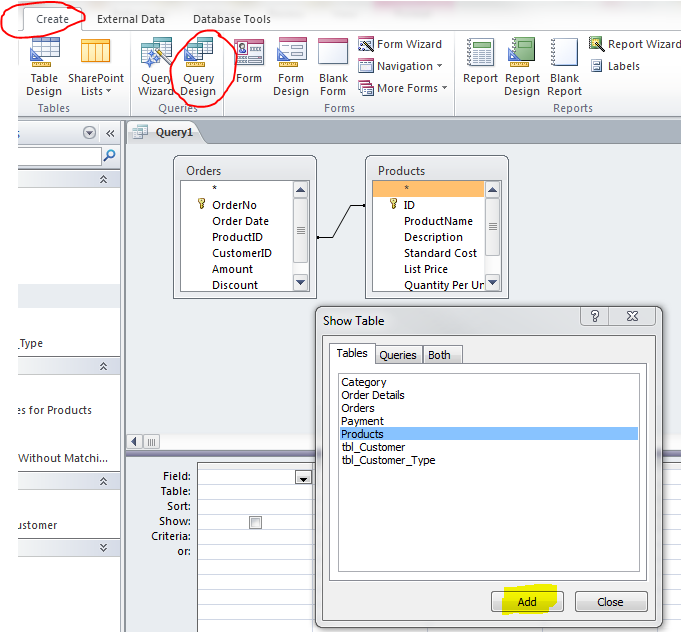The width and height of the screenshot is (681, 632).
Task: Open navigation pane options dropdown
Action: click(x=89, y=132)
